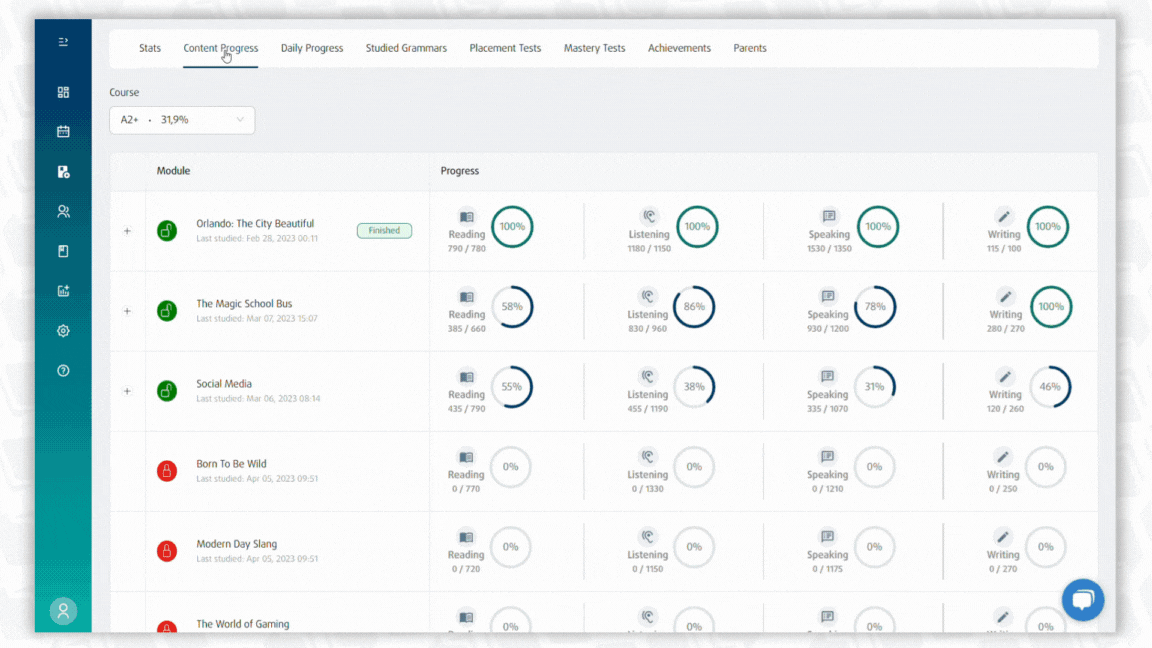
Task: Open help question mark icon
Action: [63, 370]
